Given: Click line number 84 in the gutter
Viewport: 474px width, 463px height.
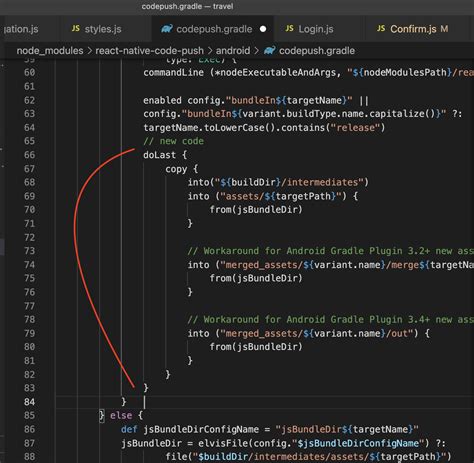Looking at the screenshot, I should [29, 402].
